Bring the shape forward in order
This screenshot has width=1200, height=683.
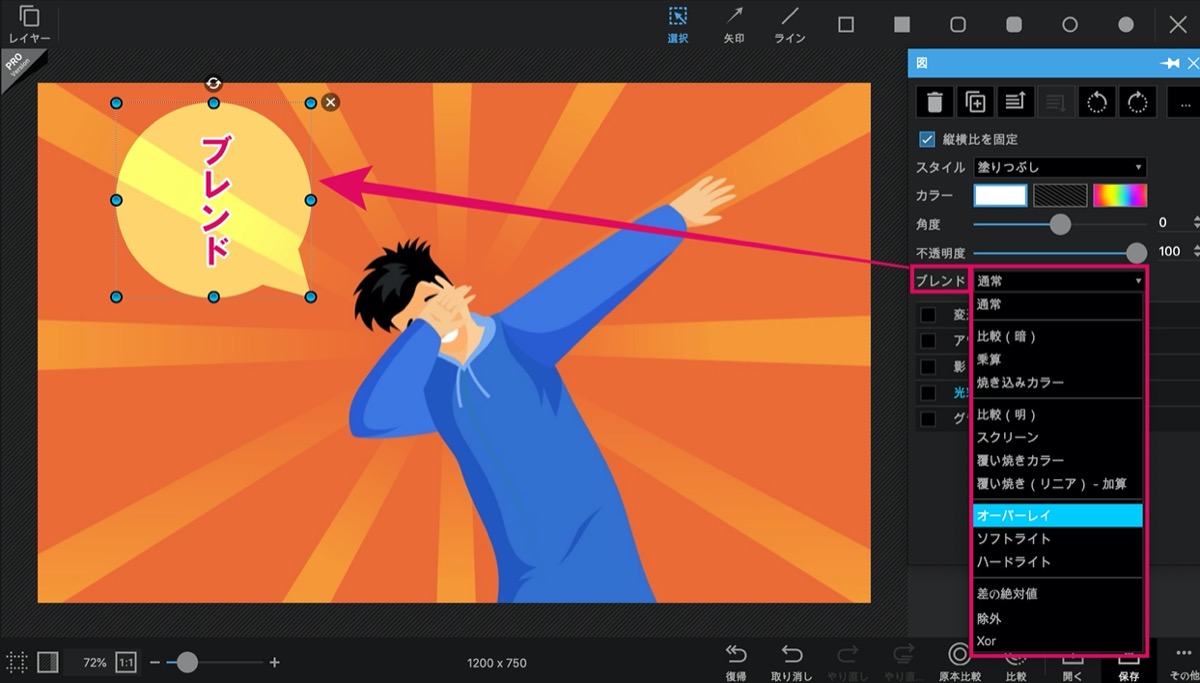1015,102
